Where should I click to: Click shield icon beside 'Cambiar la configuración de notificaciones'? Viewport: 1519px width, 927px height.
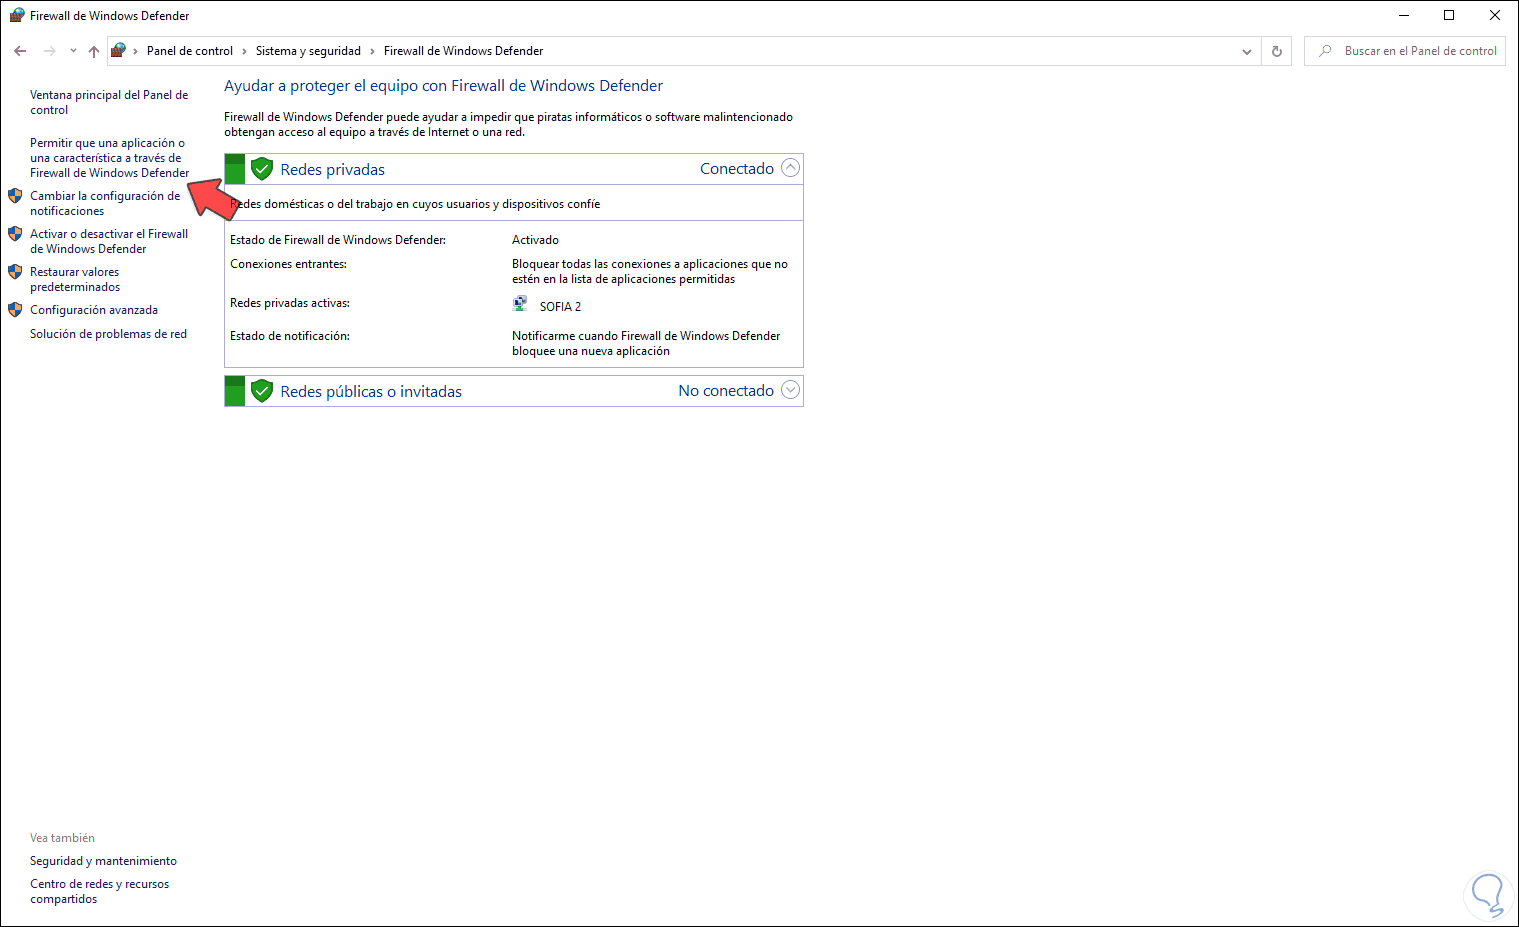coord(15,196)
